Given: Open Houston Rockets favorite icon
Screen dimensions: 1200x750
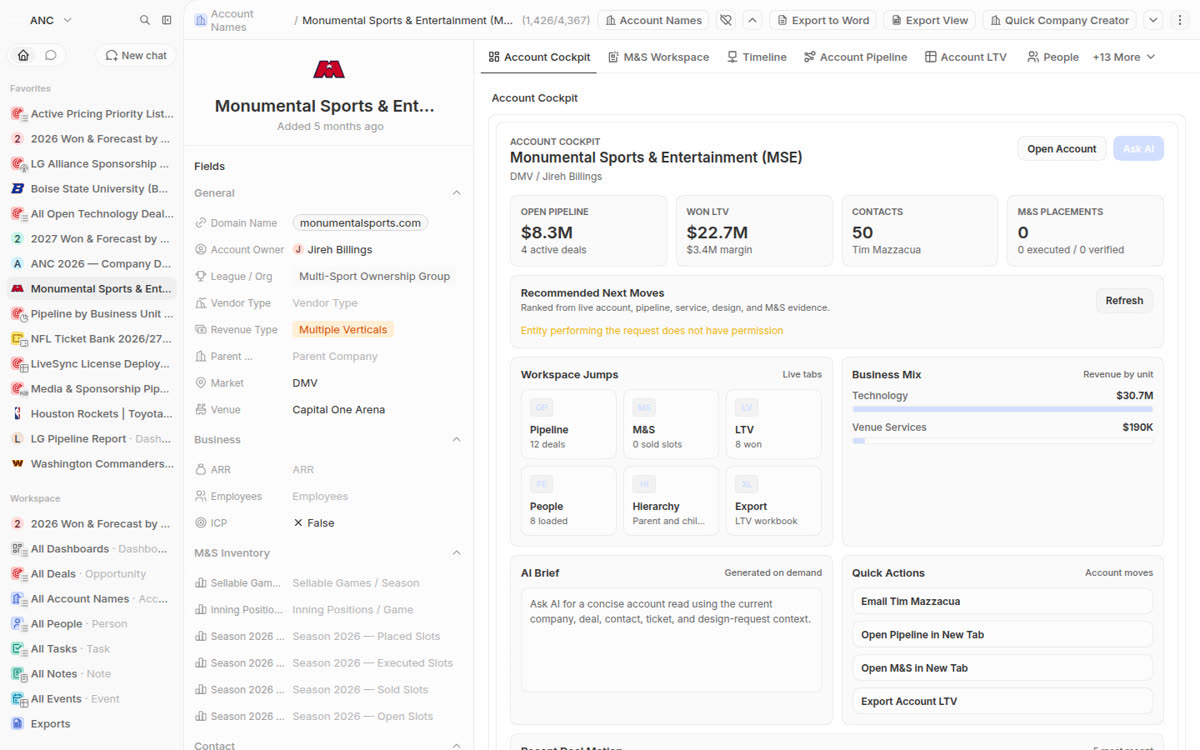Looking at the screenshot, I should [x=17, y=414].
